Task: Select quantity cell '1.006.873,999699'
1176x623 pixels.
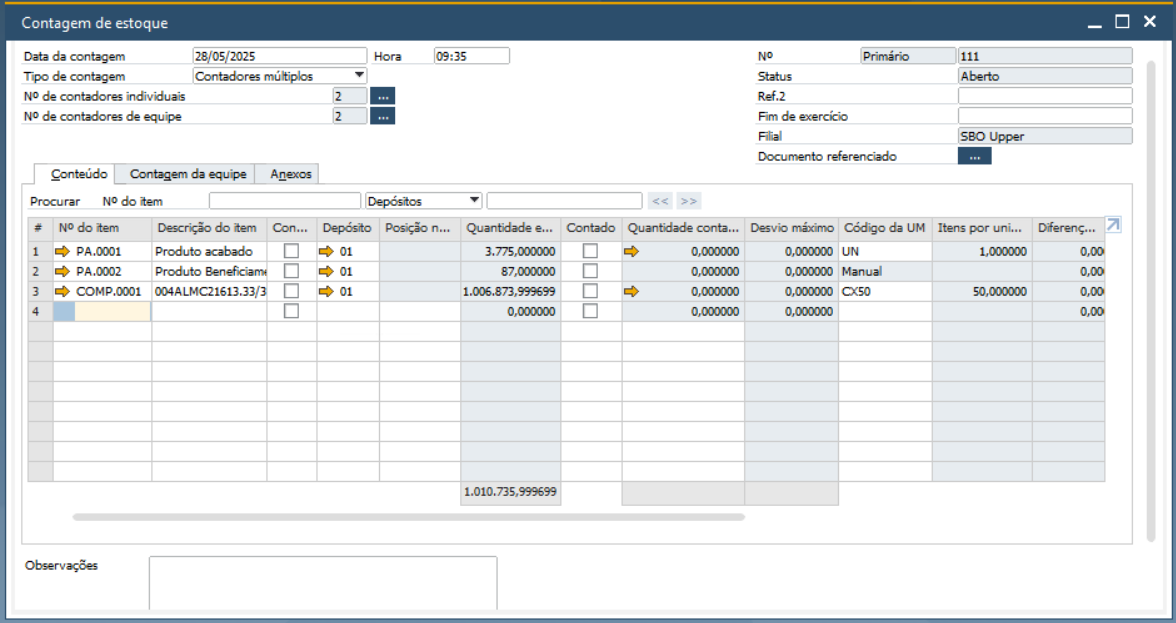Action: (x=510, y=292)
